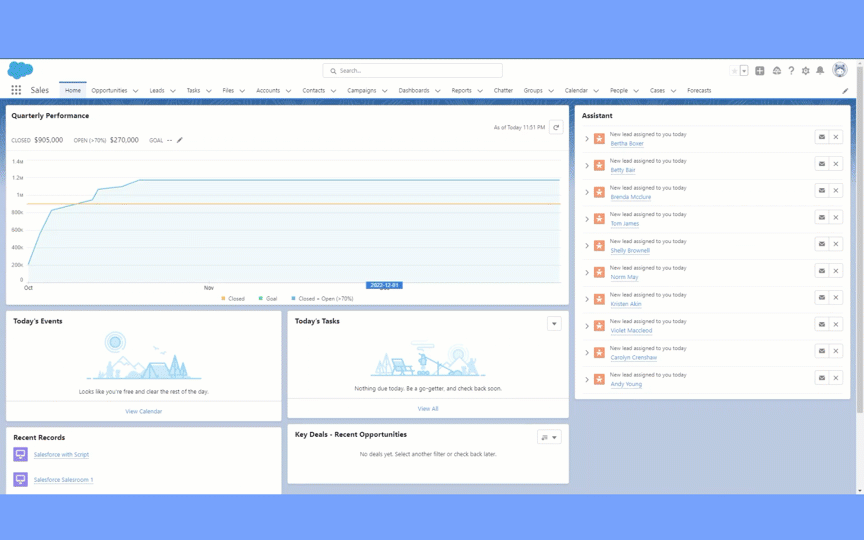Image resolution: width=864 pixels, height=540 pixels.
Task: Dismiss the Andy Young lead notification
Action: [x=836, y=378]
